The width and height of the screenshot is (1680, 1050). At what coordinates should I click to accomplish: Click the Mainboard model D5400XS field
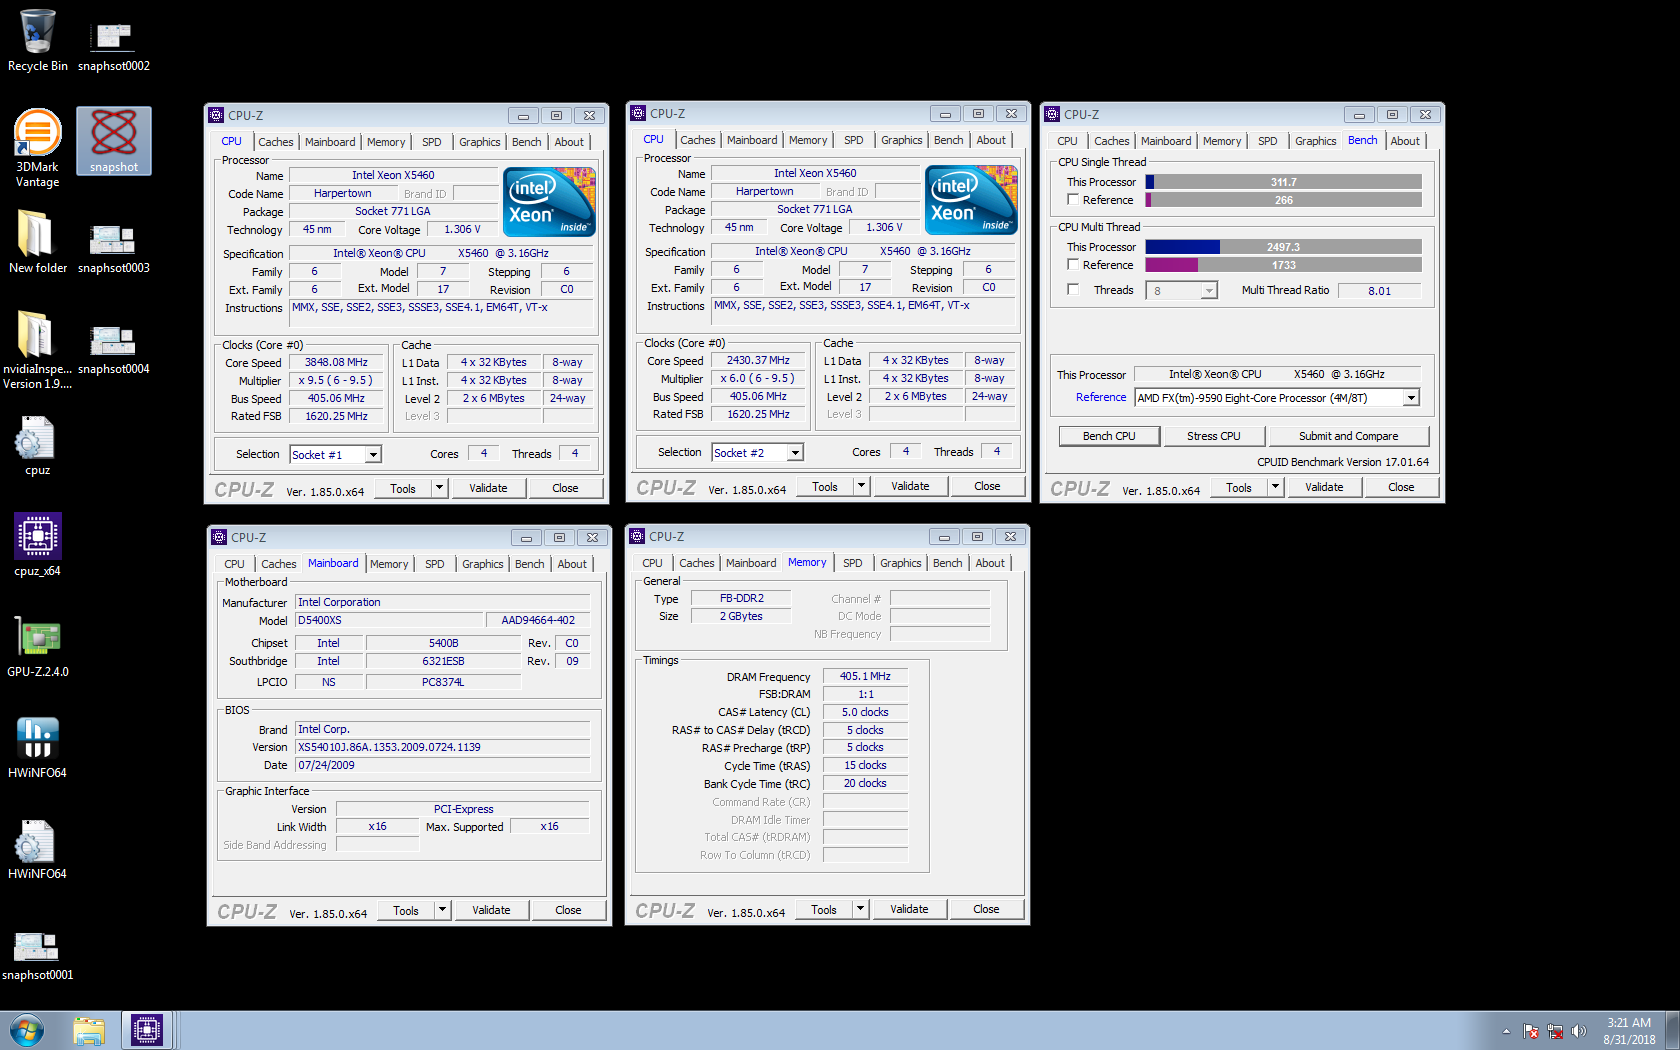click(389, 621)
